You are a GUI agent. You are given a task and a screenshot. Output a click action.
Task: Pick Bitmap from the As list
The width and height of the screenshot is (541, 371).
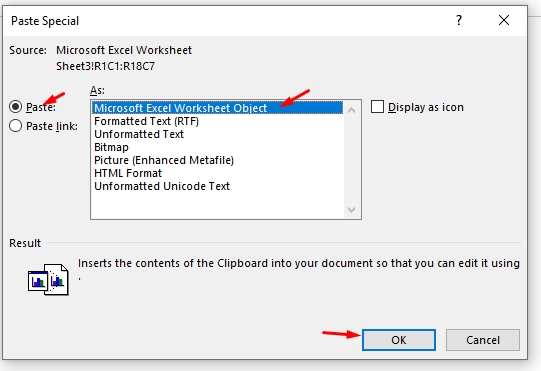click(x=111, y=147)
